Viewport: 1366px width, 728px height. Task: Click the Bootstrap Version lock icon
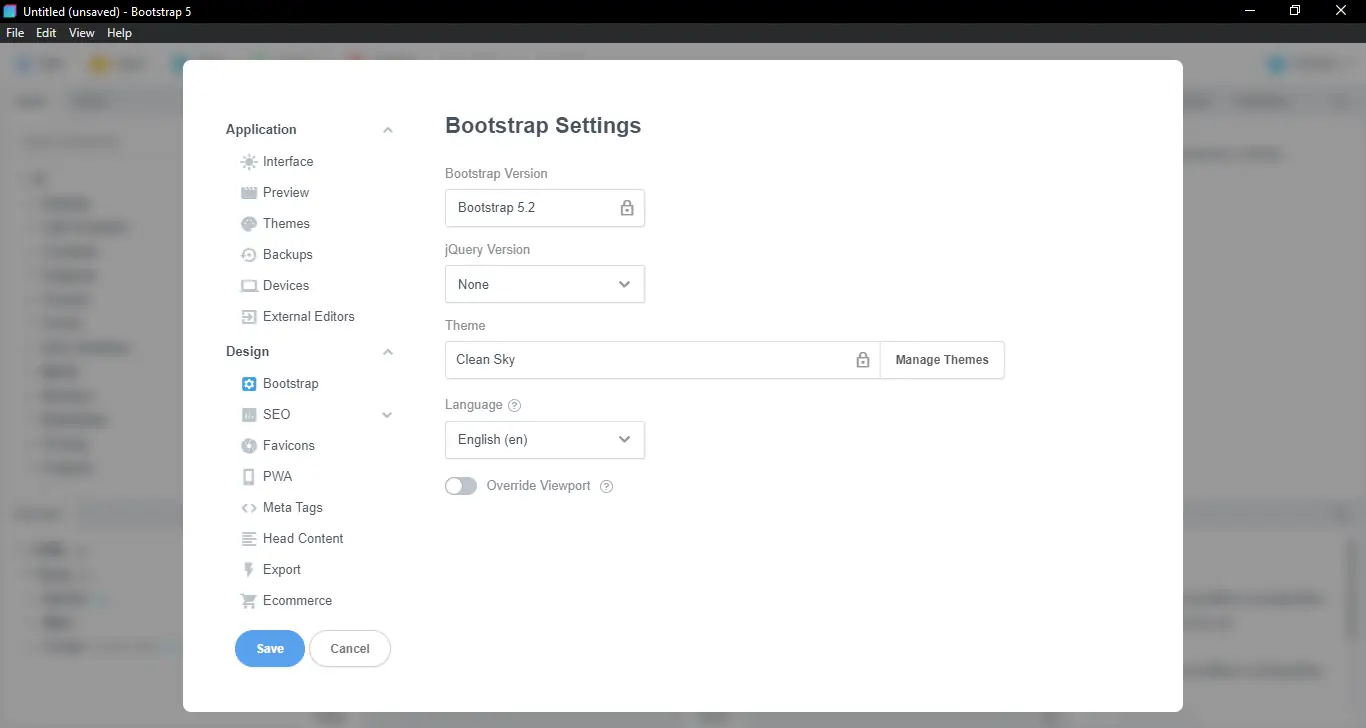(627, 208)
